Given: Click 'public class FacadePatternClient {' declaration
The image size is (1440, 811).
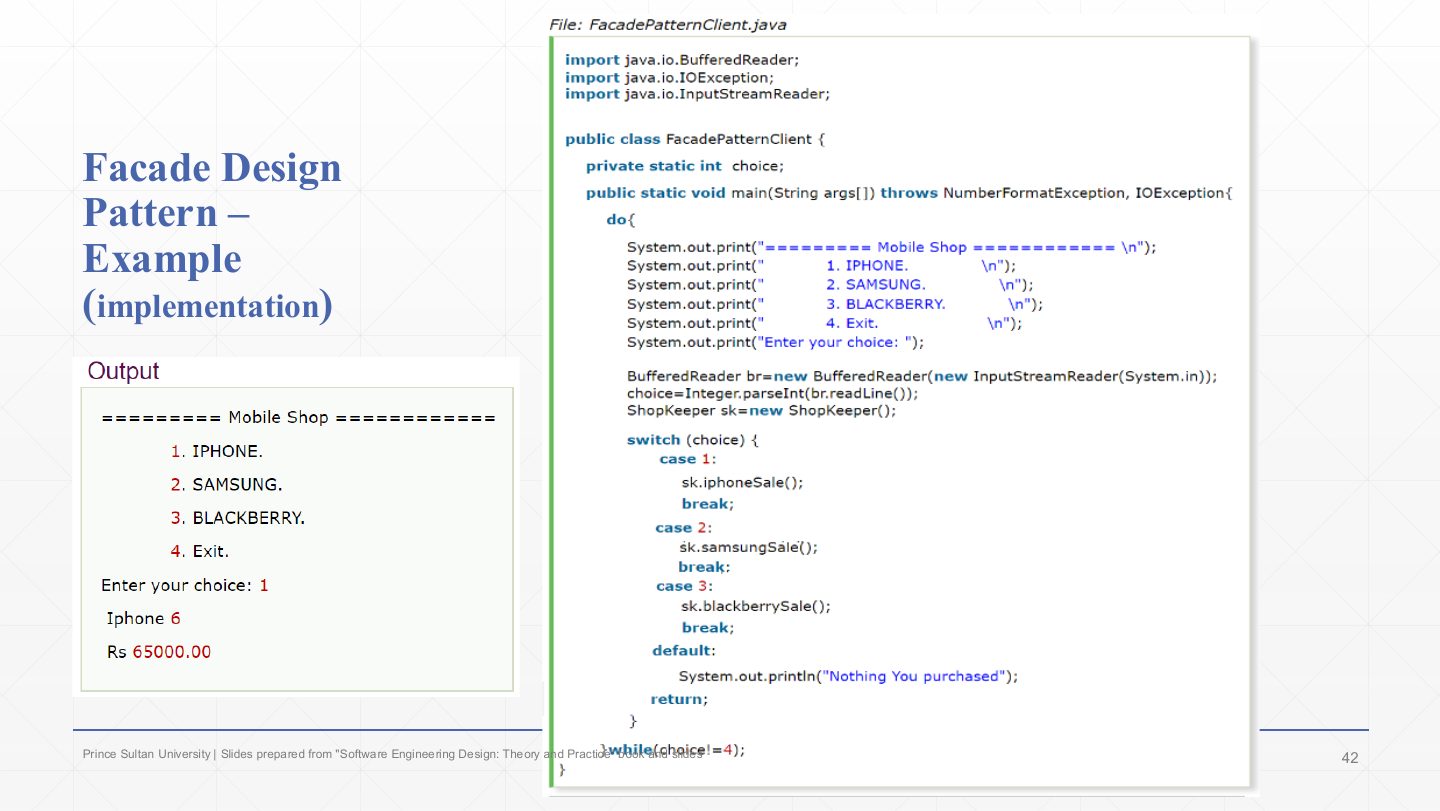Looking at the screenshot, I should point(694,139).
